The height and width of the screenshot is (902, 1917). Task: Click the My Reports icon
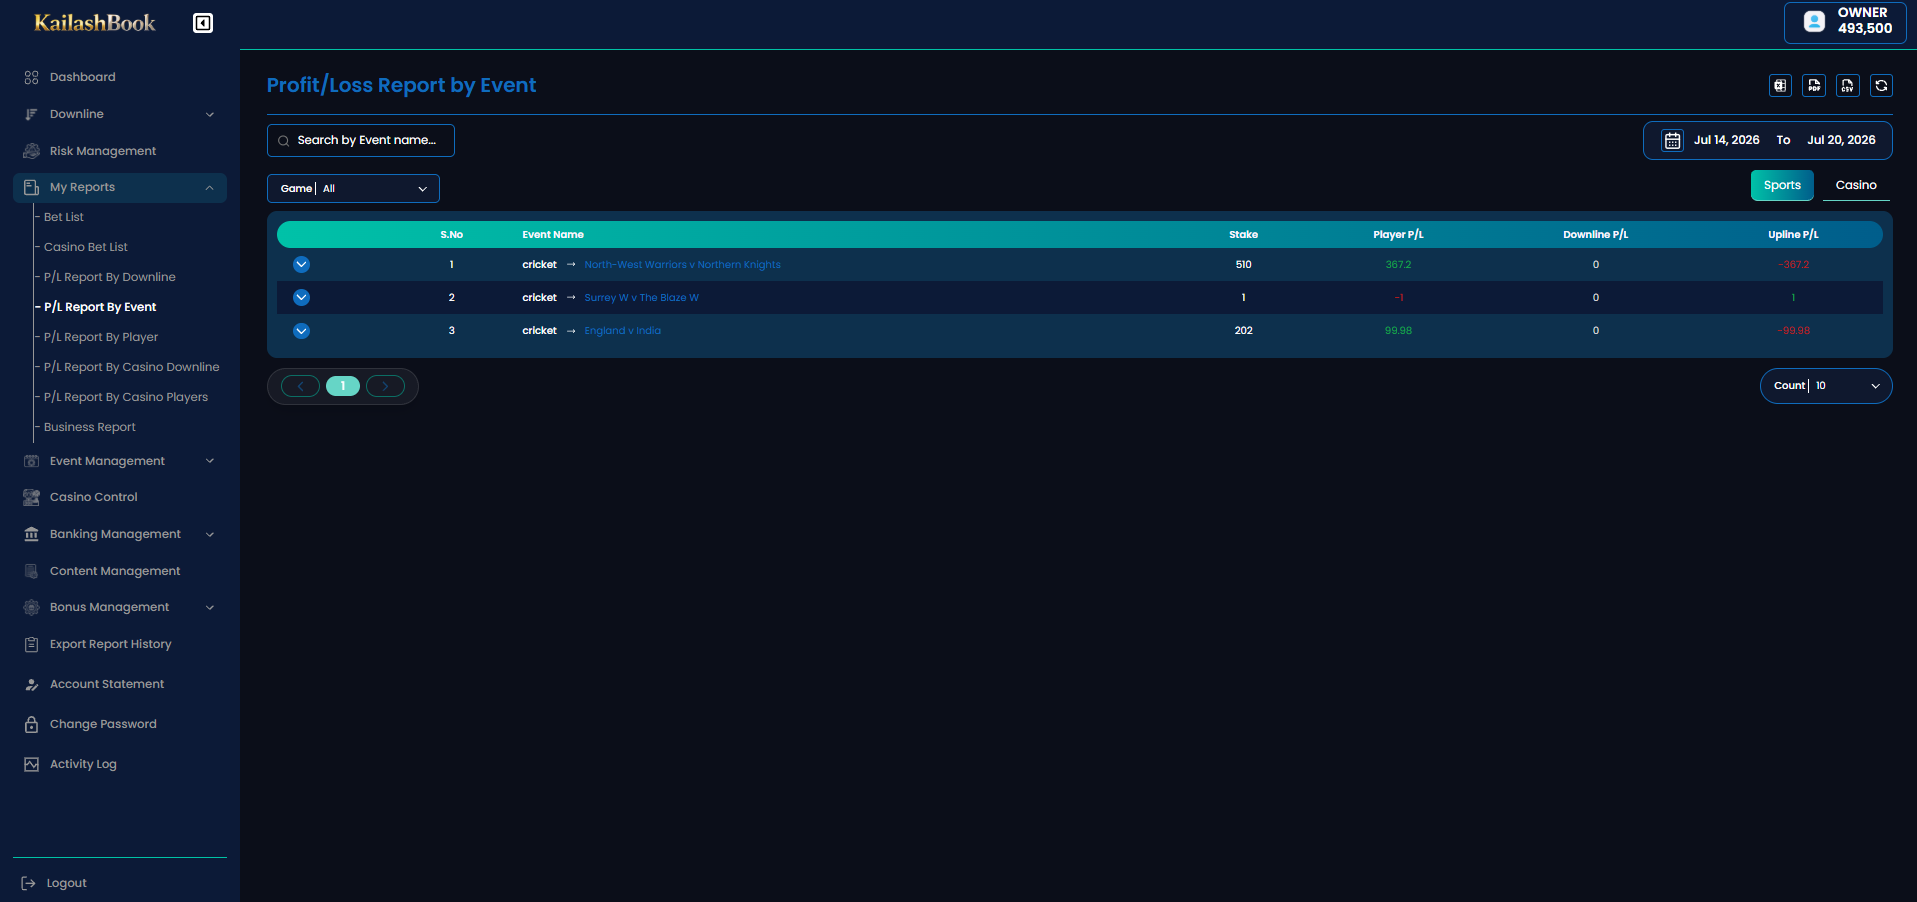[x=31, y=187]
